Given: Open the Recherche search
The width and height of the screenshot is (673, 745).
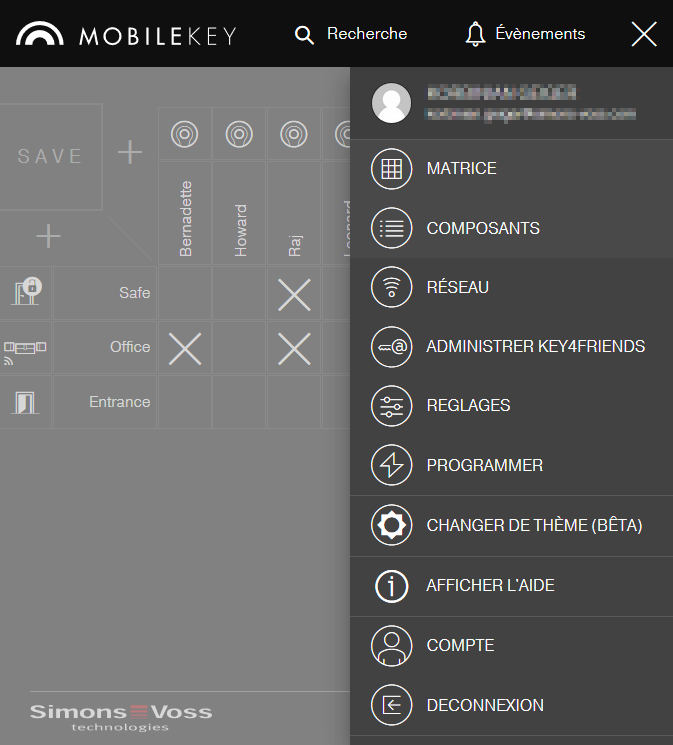Looking at the screenshot, I should [x=351, y=34].
